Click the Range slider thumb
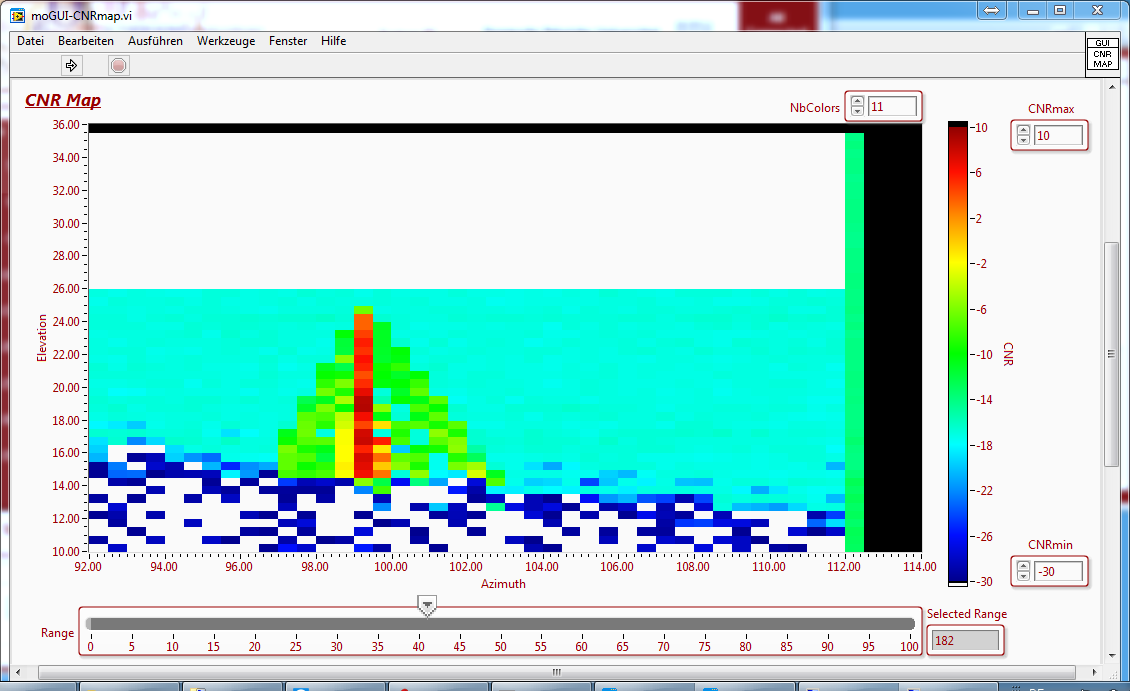 click(427, 605)
